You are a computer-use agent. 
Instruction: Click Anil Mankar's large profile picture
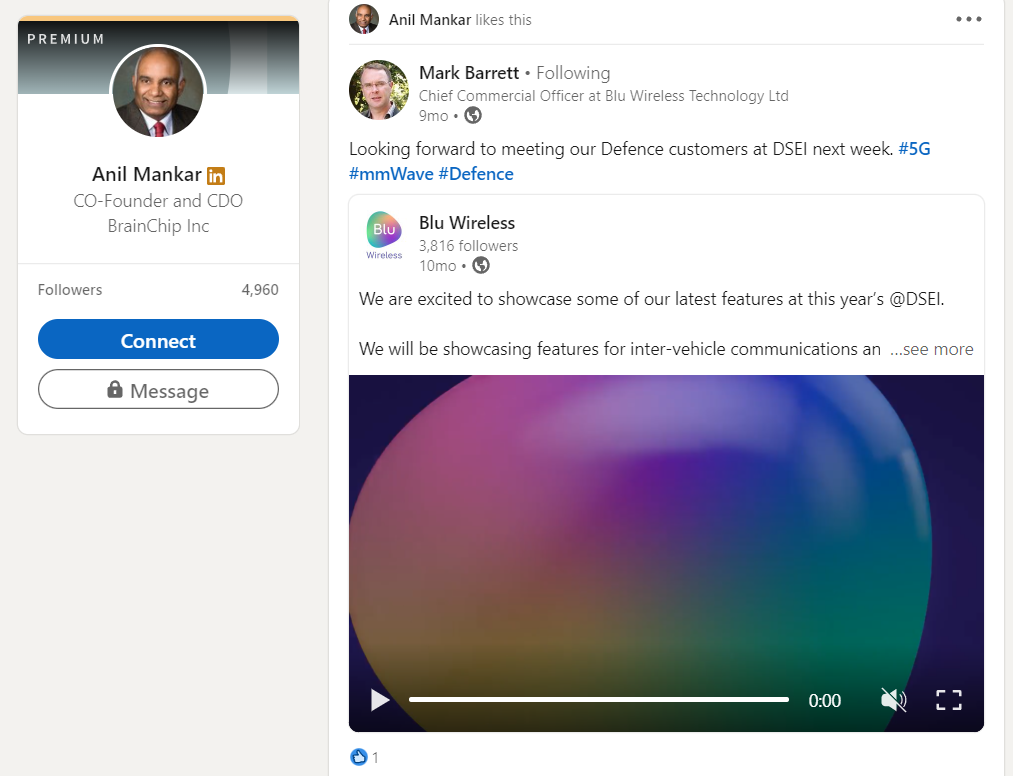pyautogui.click(x=158, y=92)
